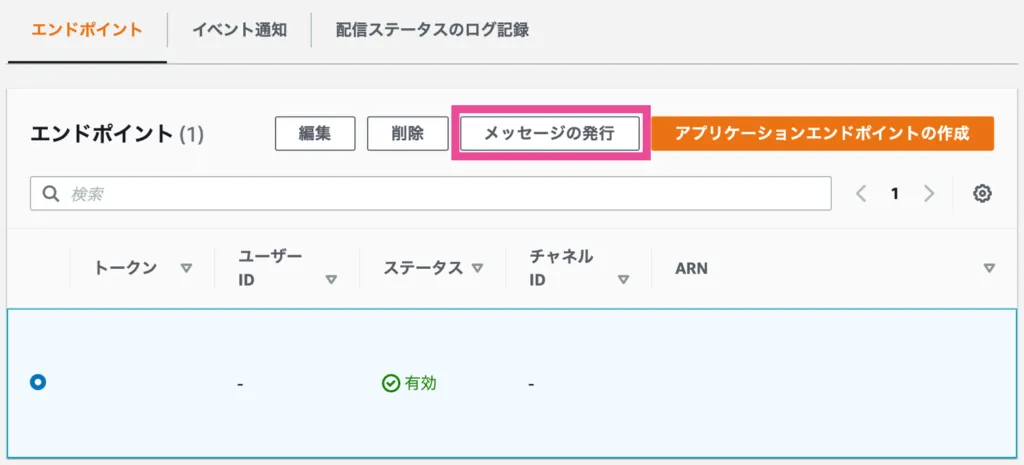Click アプリケーションエンドポイントの作成 button
The image size is (1024, 465).
pos(822,134)
